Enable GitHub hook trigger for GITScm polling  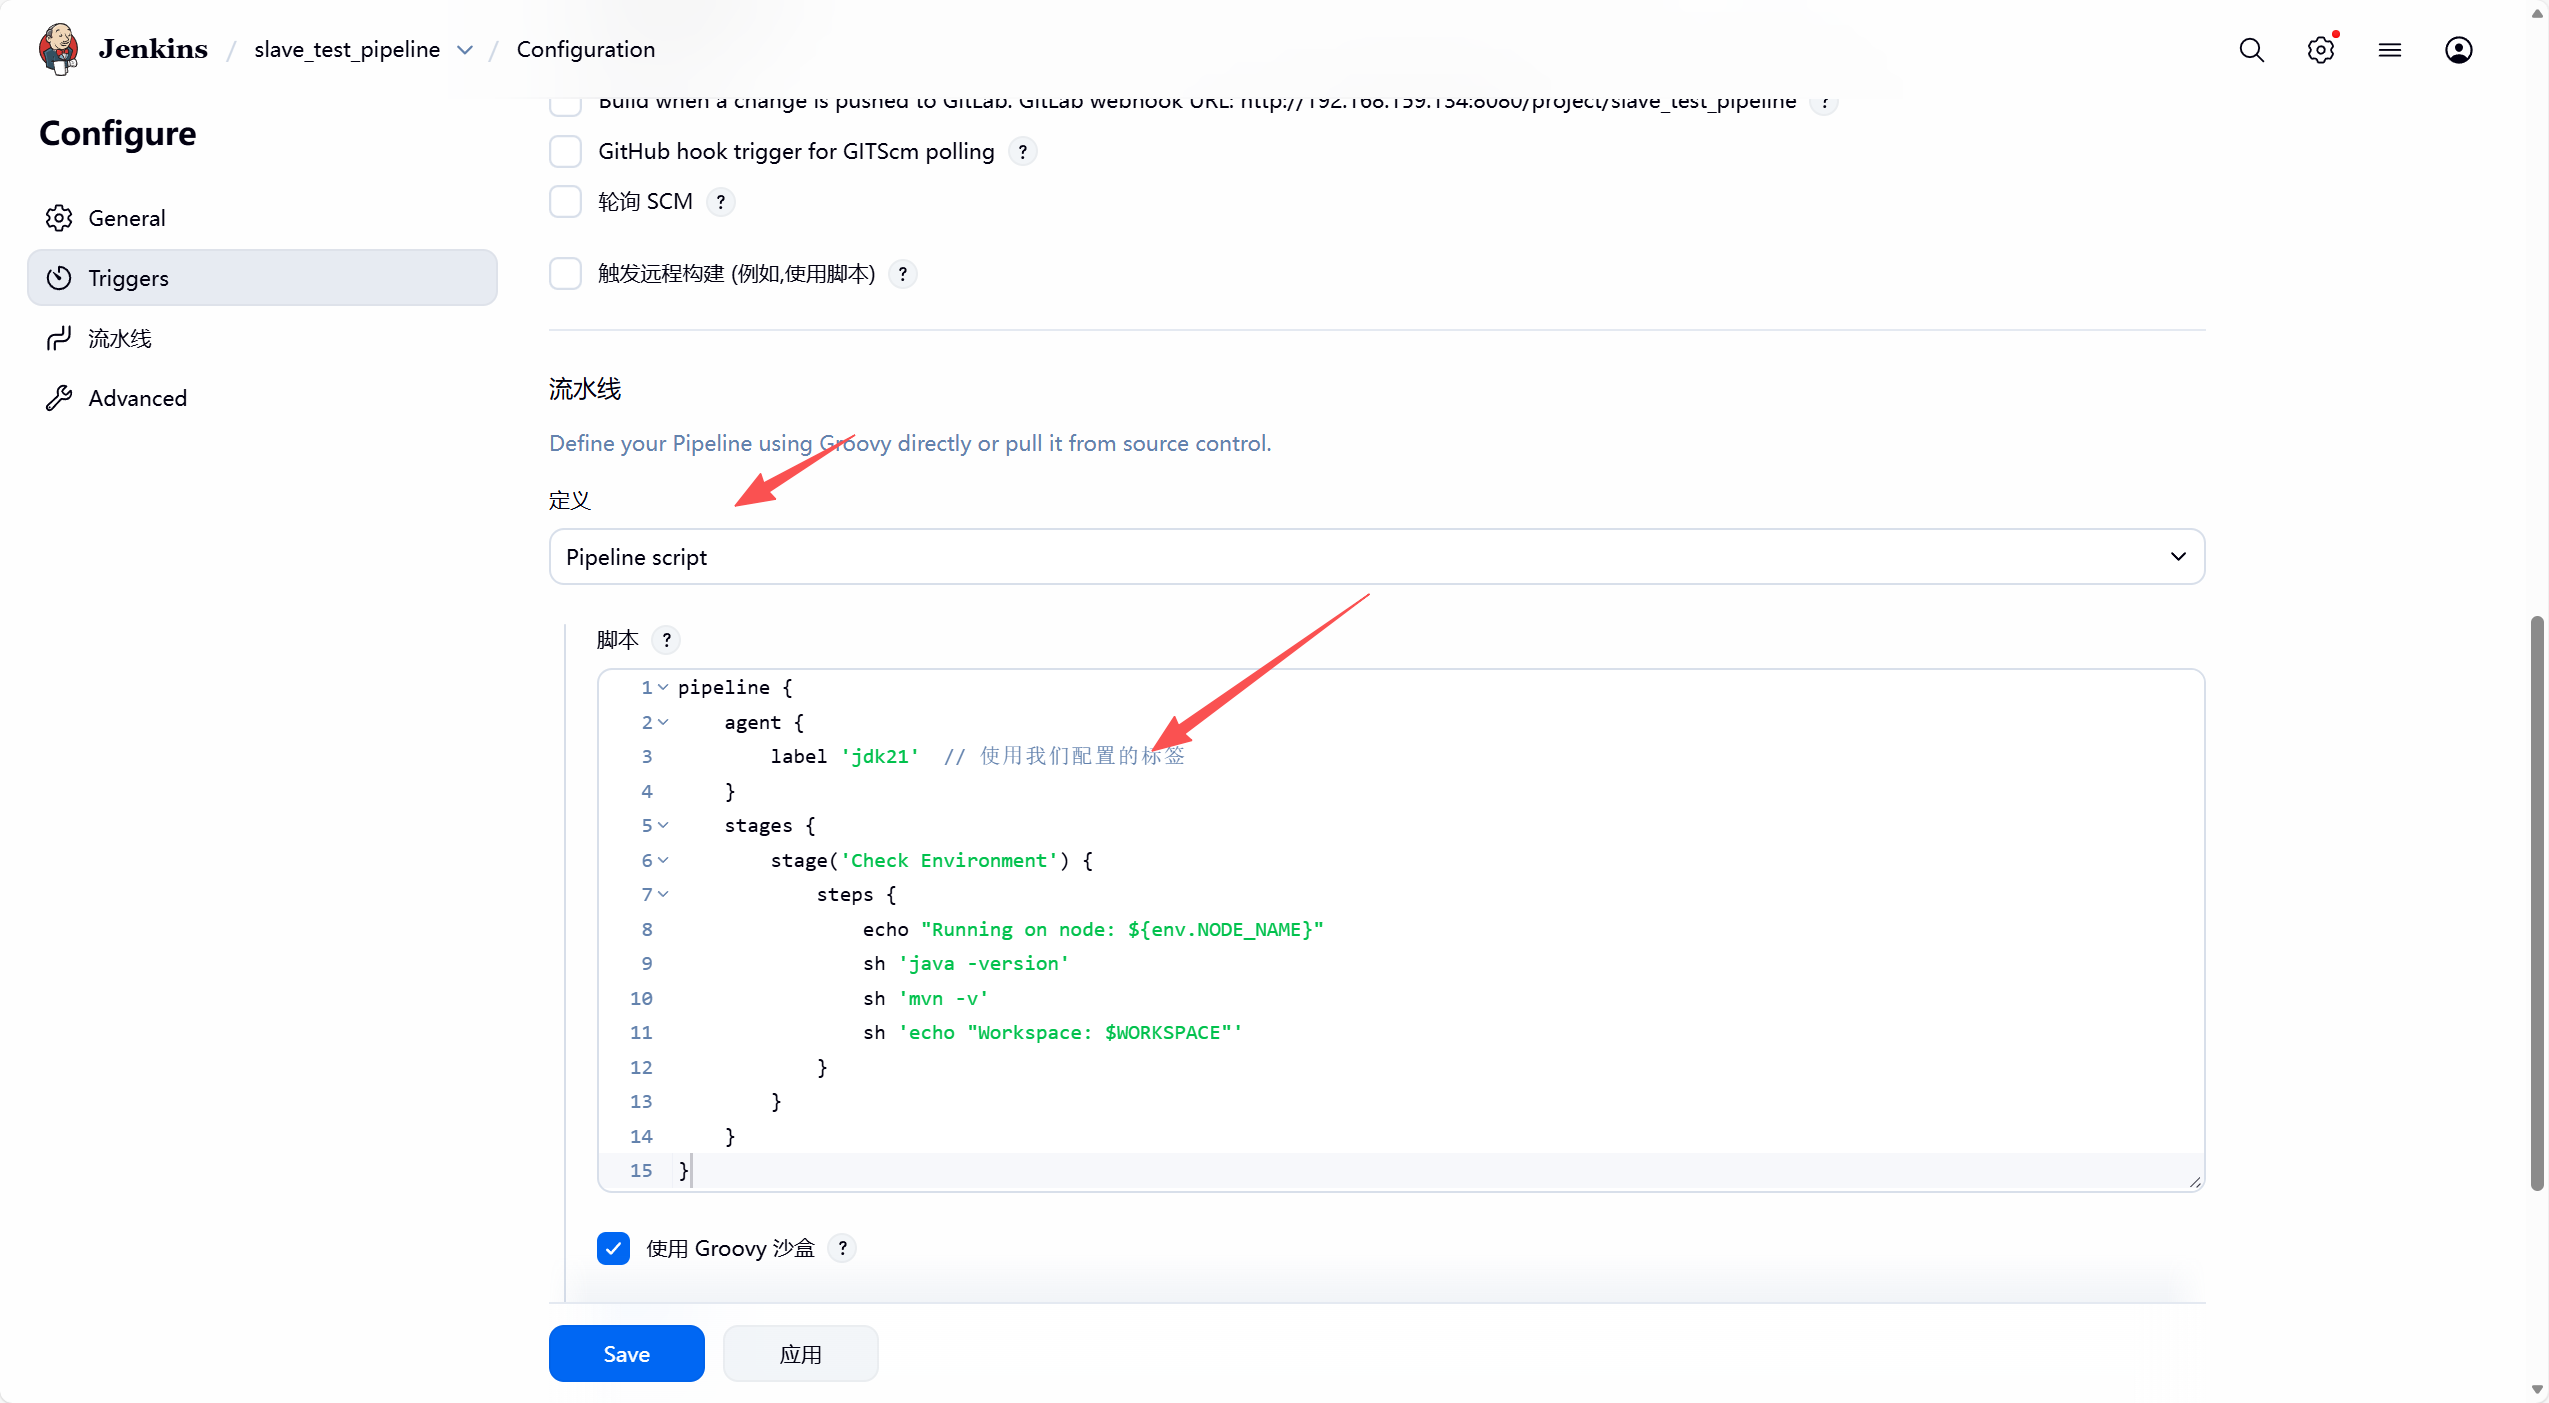point(566,152)
